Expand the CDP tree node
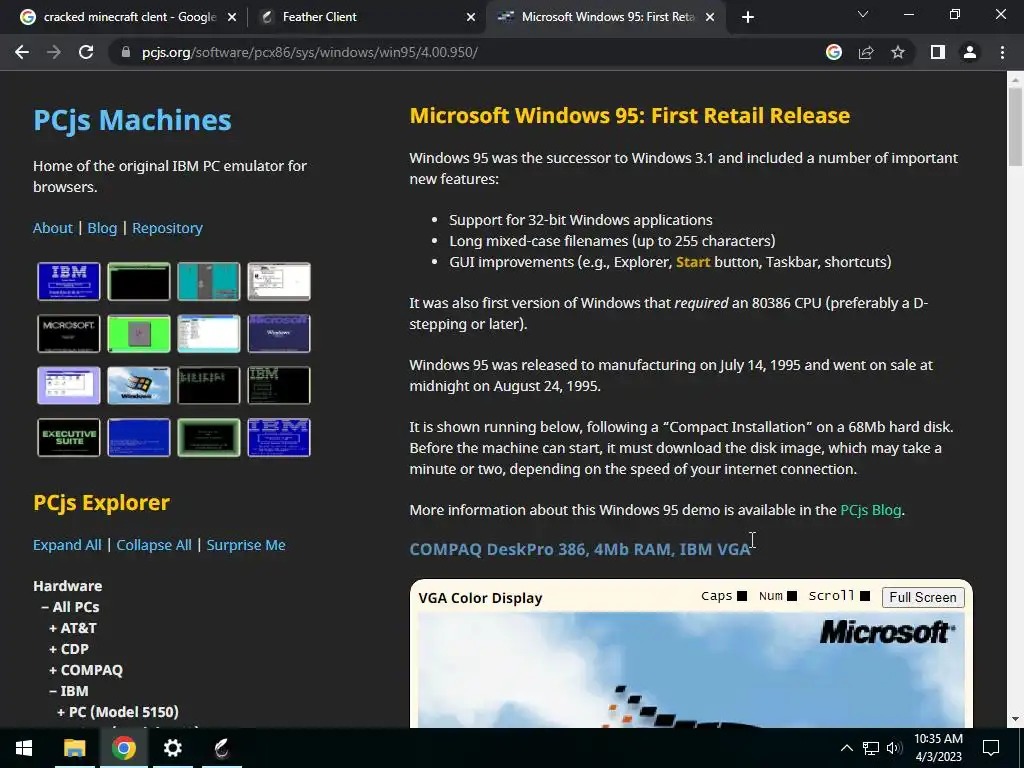The height and width of the screenshot is (768, 1024). (x=69, y=649)
